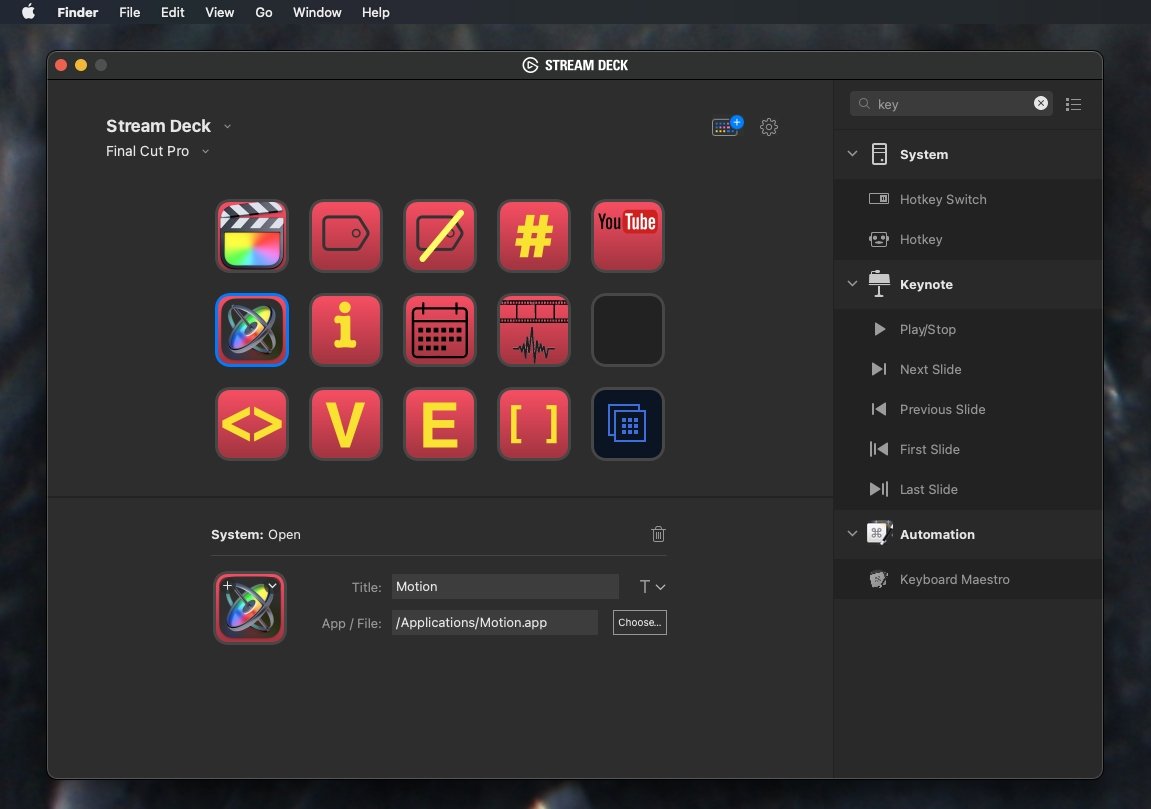Viewport: 1151px width, 809px height.
Task: Choose the Last Slide action
Action: 968,489
